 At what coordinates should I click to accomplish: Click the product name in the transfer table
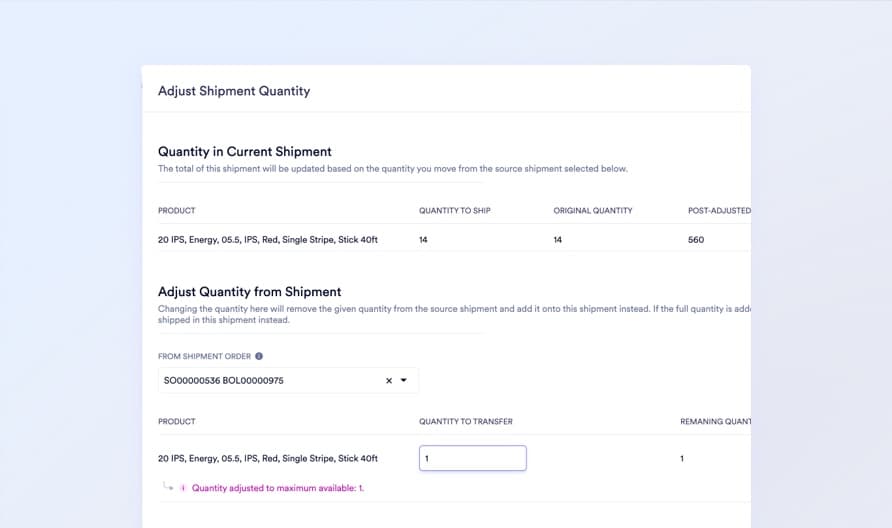click(x=267, y=459)
